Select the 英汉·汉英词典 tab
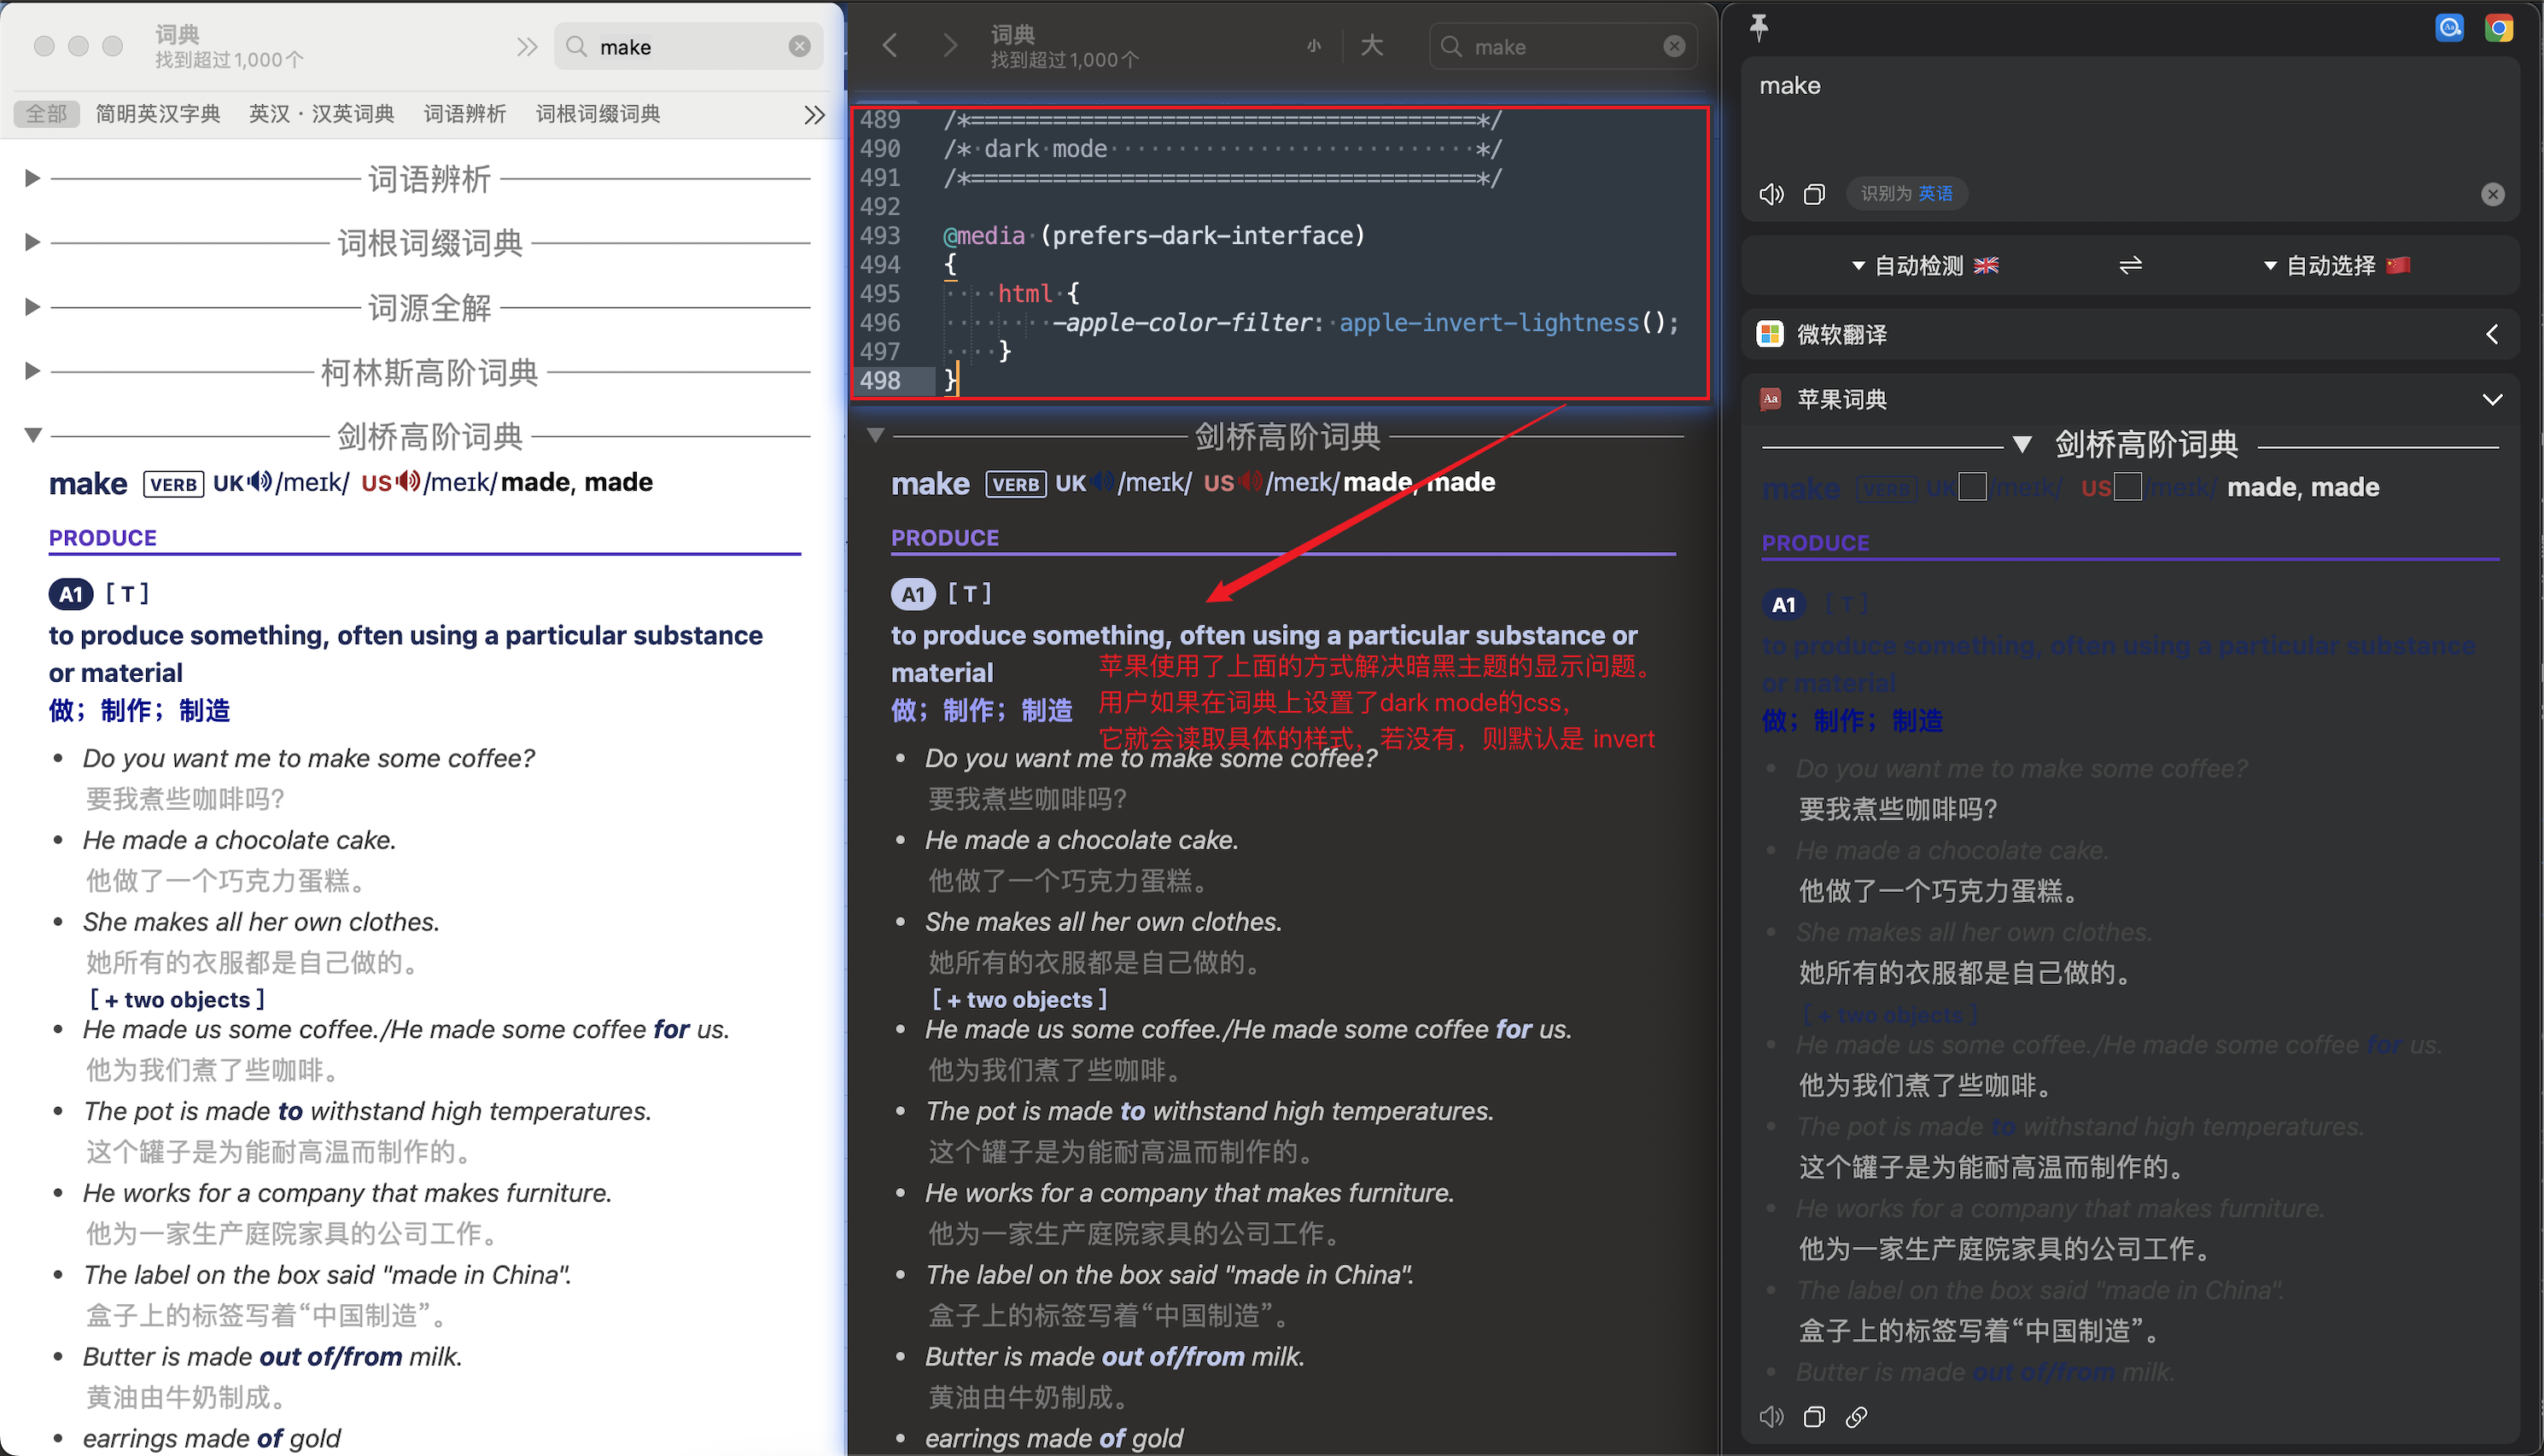This screenshot has height=1456, width=2544. pos(322,114)
